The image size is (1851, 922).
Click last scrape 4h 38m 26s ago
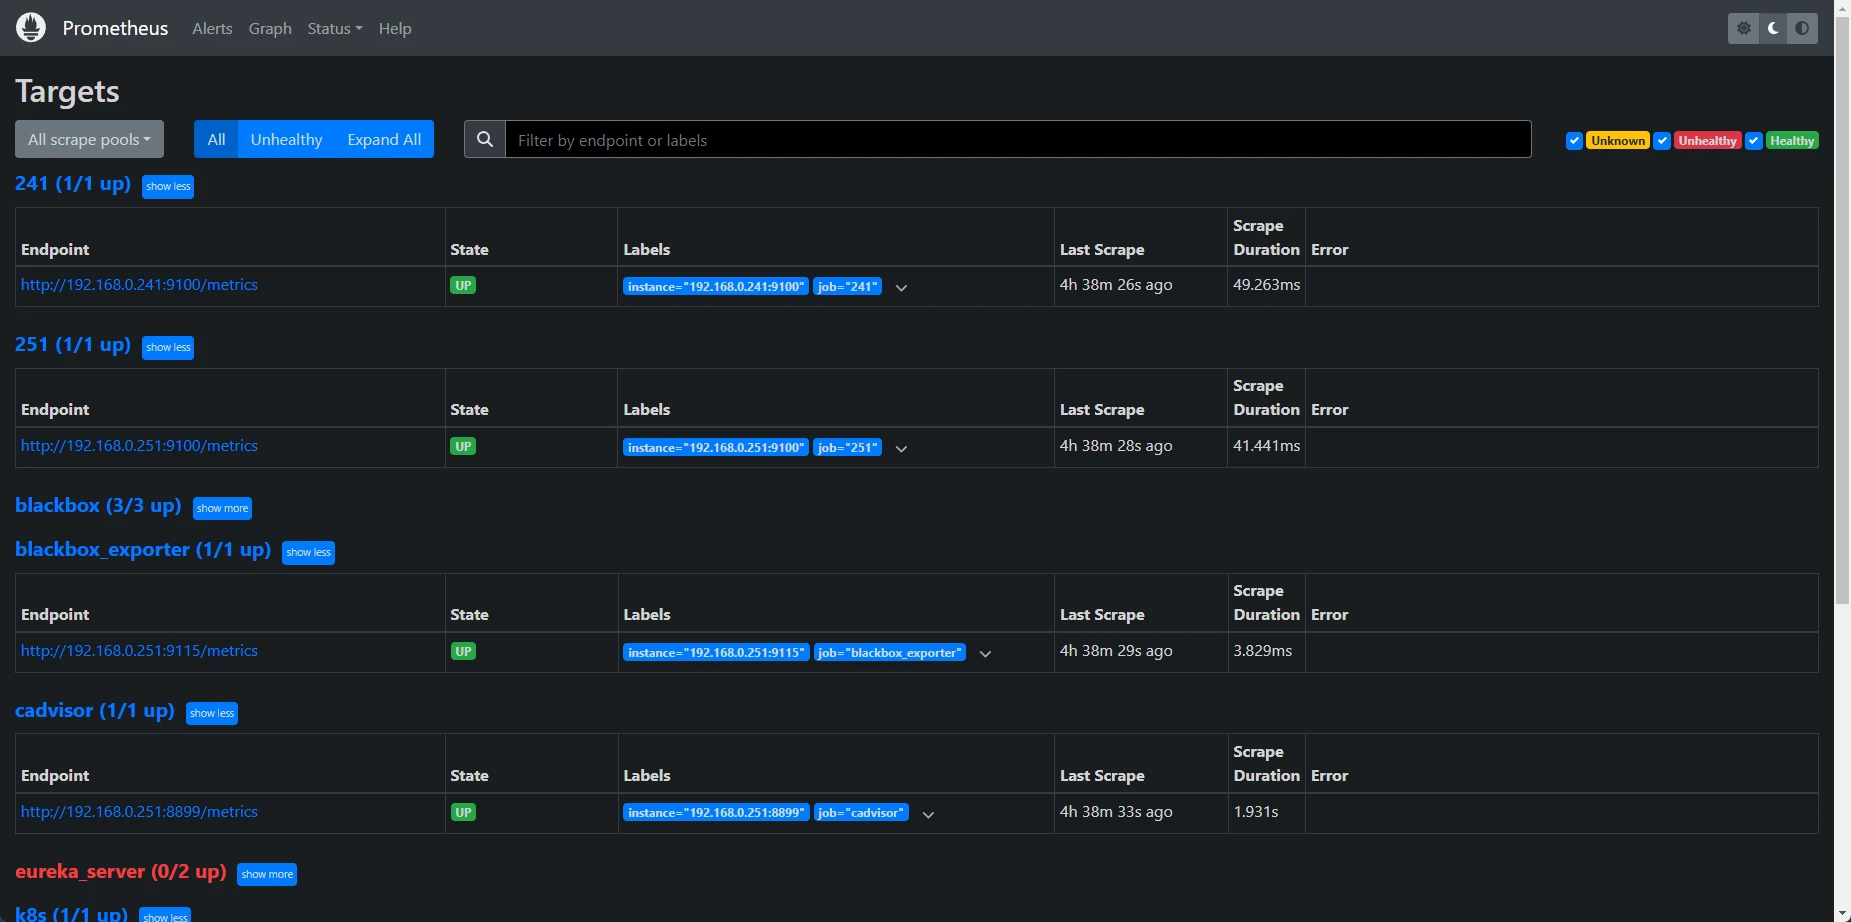tap(1116, 285)
